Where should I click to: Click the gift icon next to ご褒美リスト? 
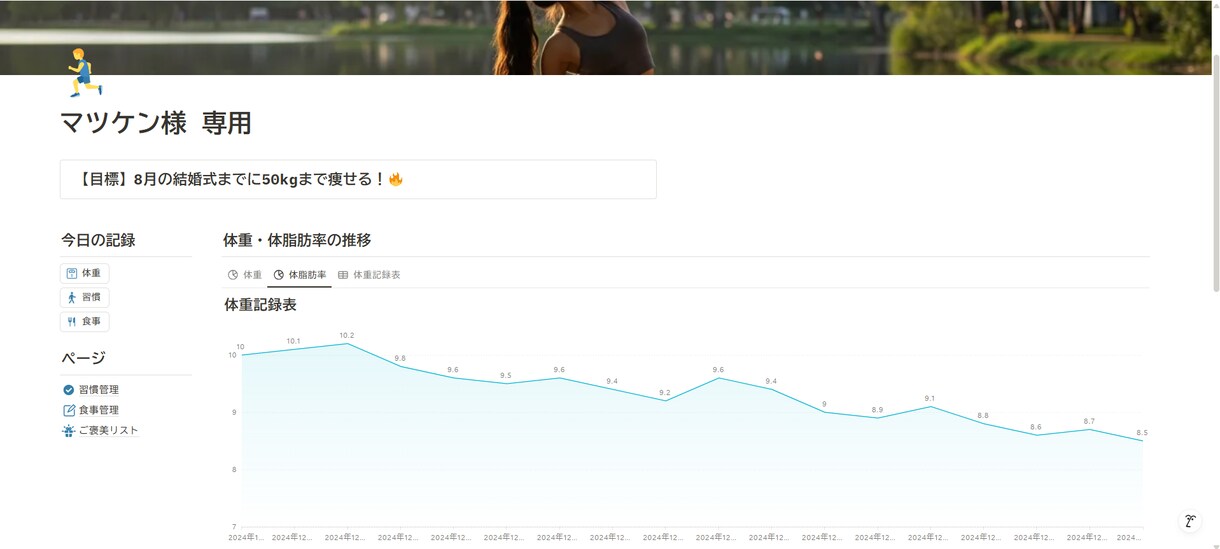click(69, 431)
